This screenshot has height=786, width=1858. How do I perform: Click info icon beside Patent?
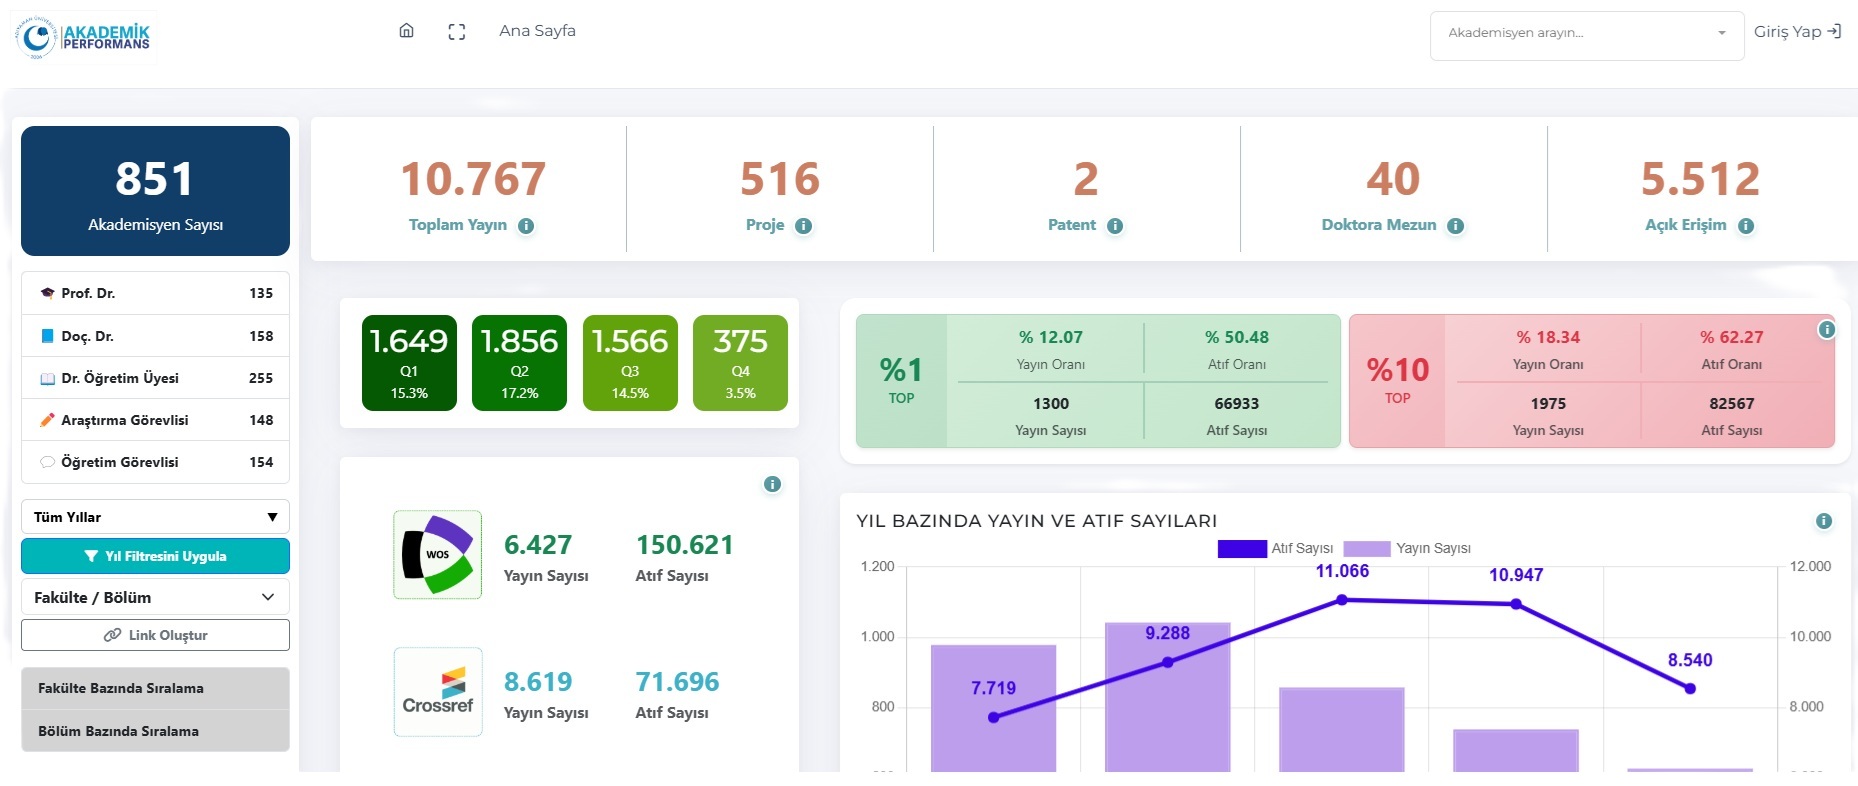(x=1115, y=226)
